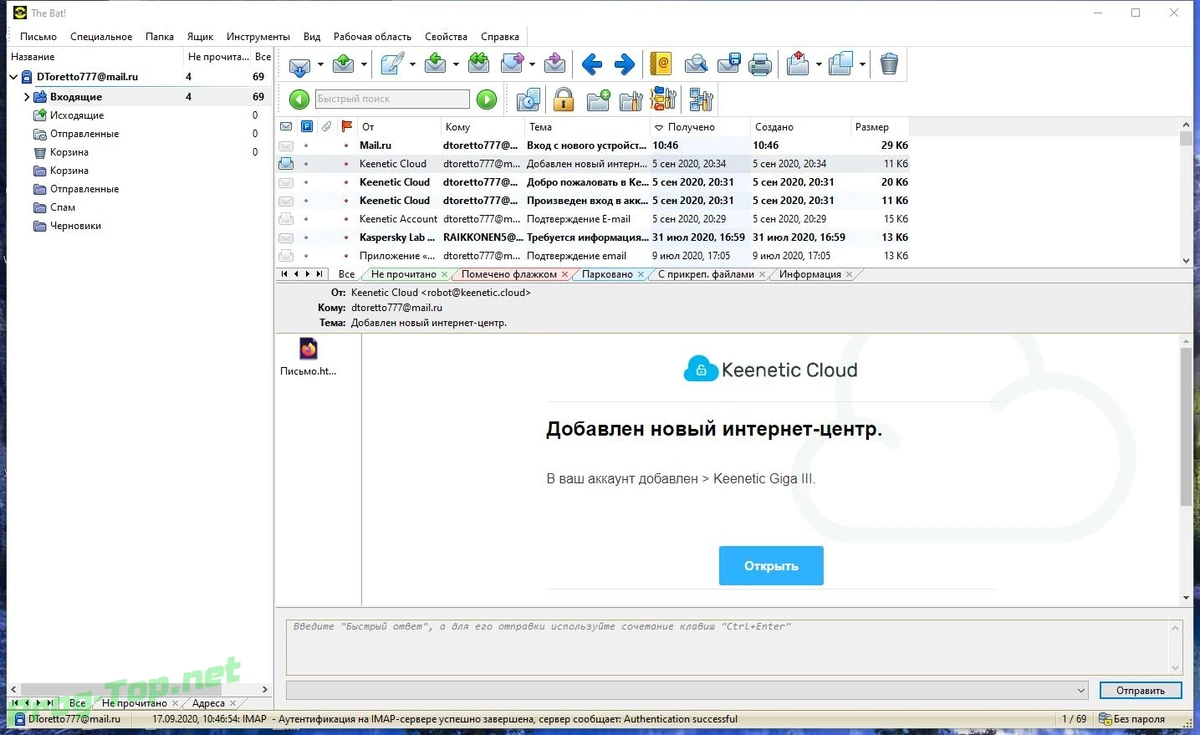This screenshot has width=1200, height=735.
Task: Open the quick reply combo box dropdown
Action: point(1080,690)
